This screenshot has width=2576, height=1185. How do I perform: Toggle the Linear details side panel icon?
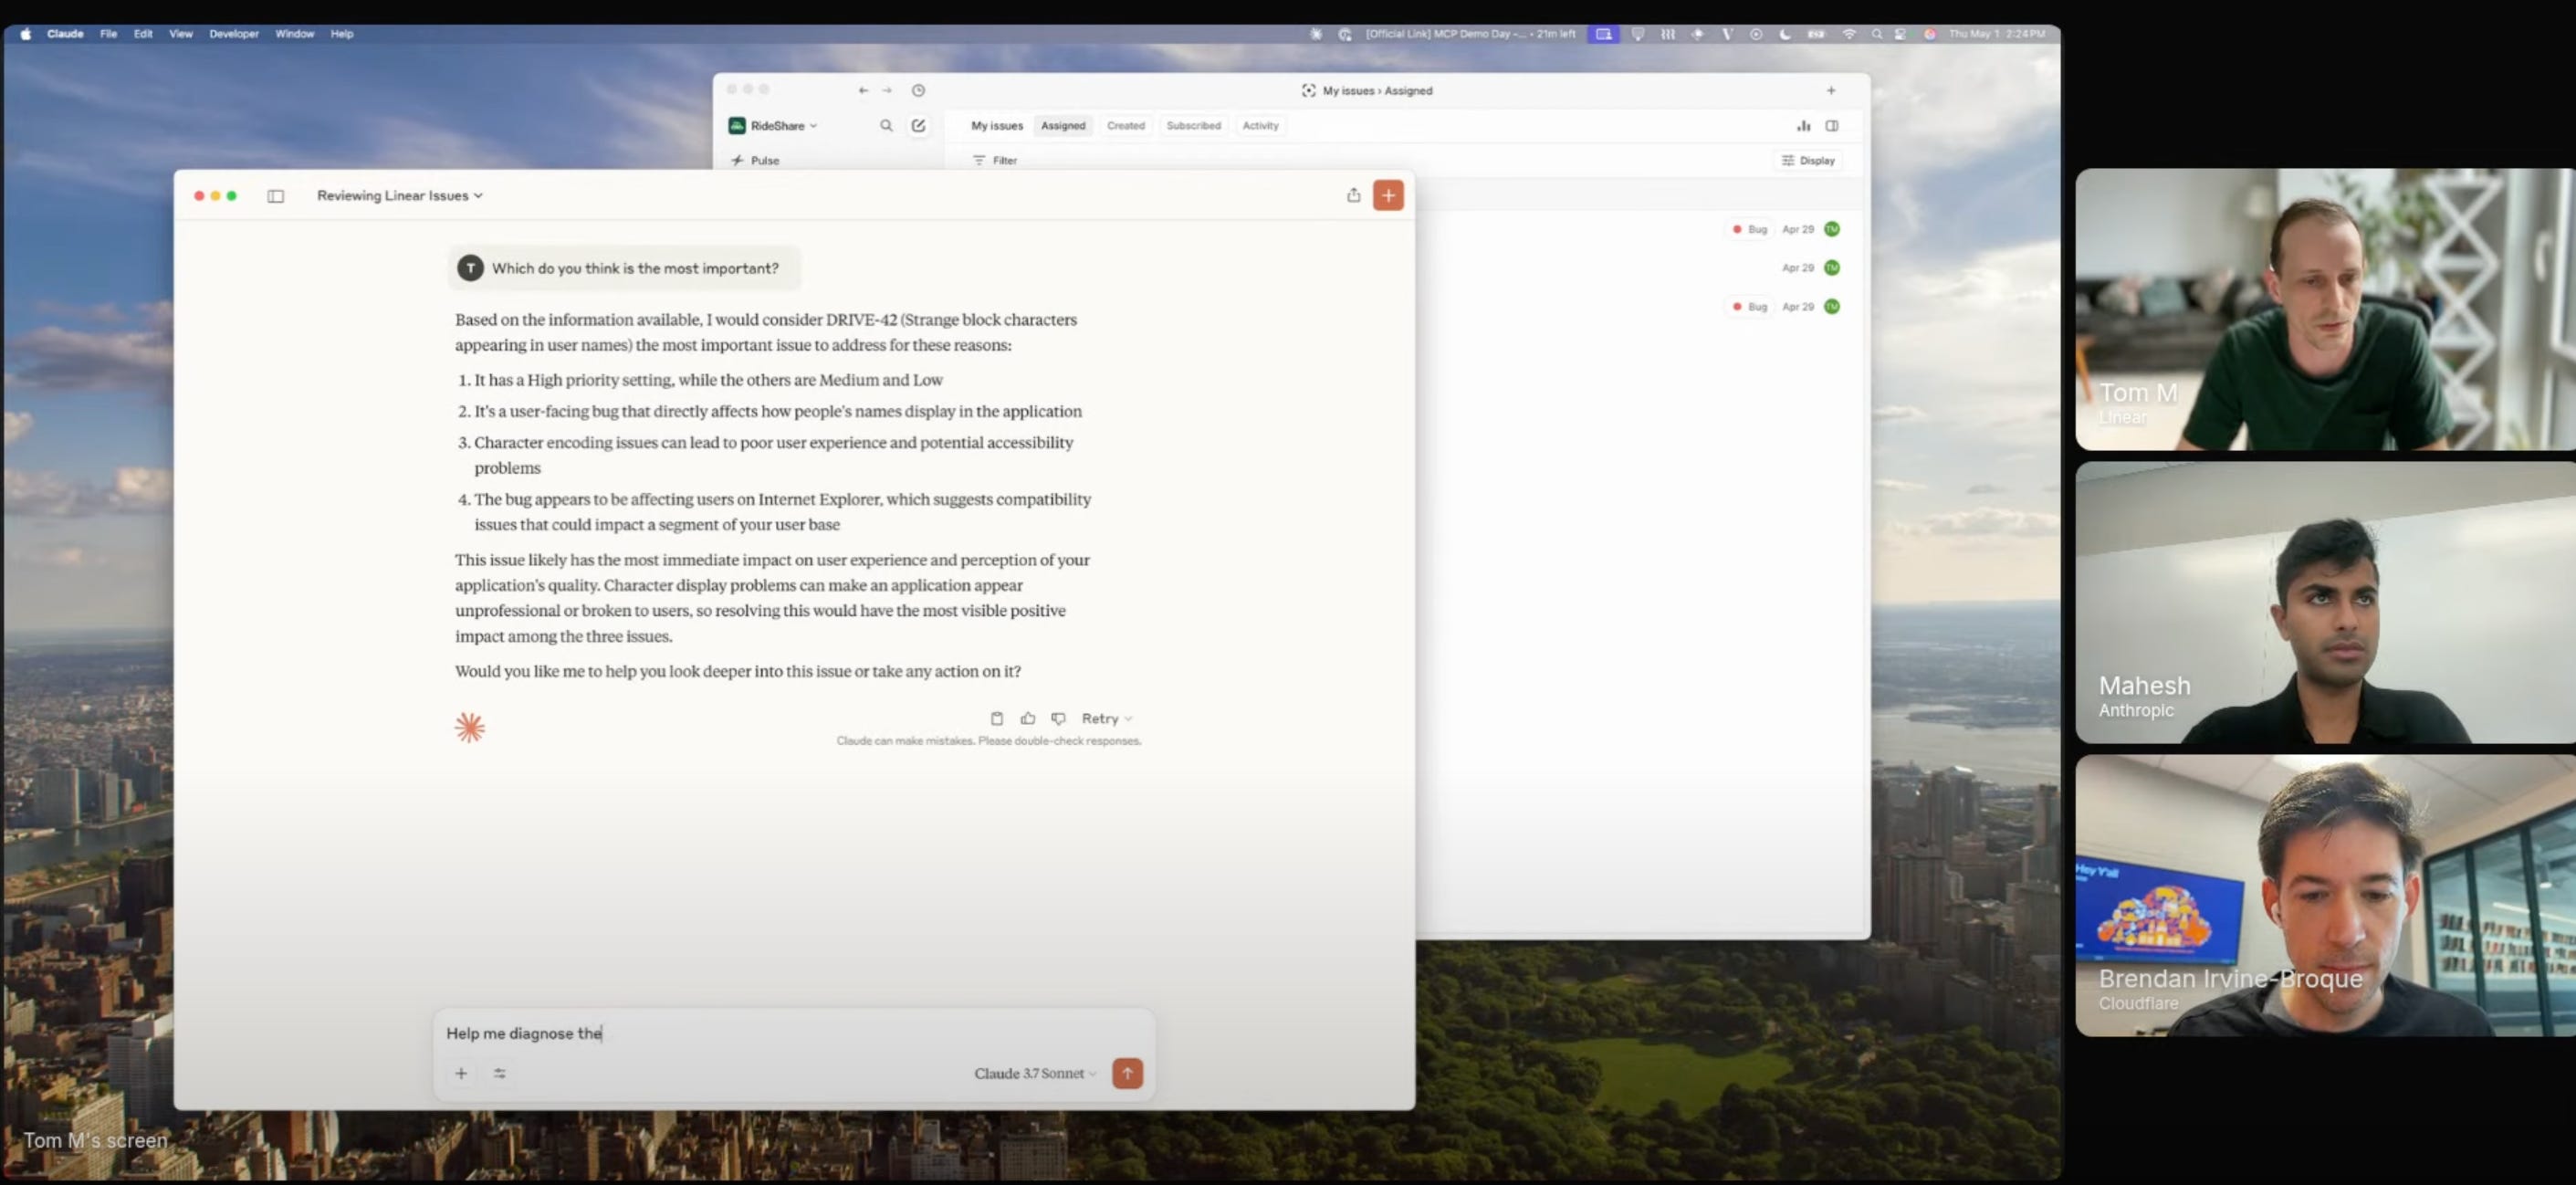coord(1832,126)
